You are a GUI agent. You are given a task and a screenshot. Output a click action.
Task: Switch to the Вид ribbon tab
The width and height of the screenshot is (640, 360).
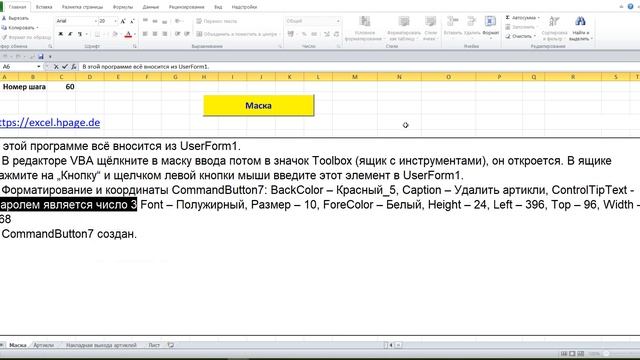point(218,7)
